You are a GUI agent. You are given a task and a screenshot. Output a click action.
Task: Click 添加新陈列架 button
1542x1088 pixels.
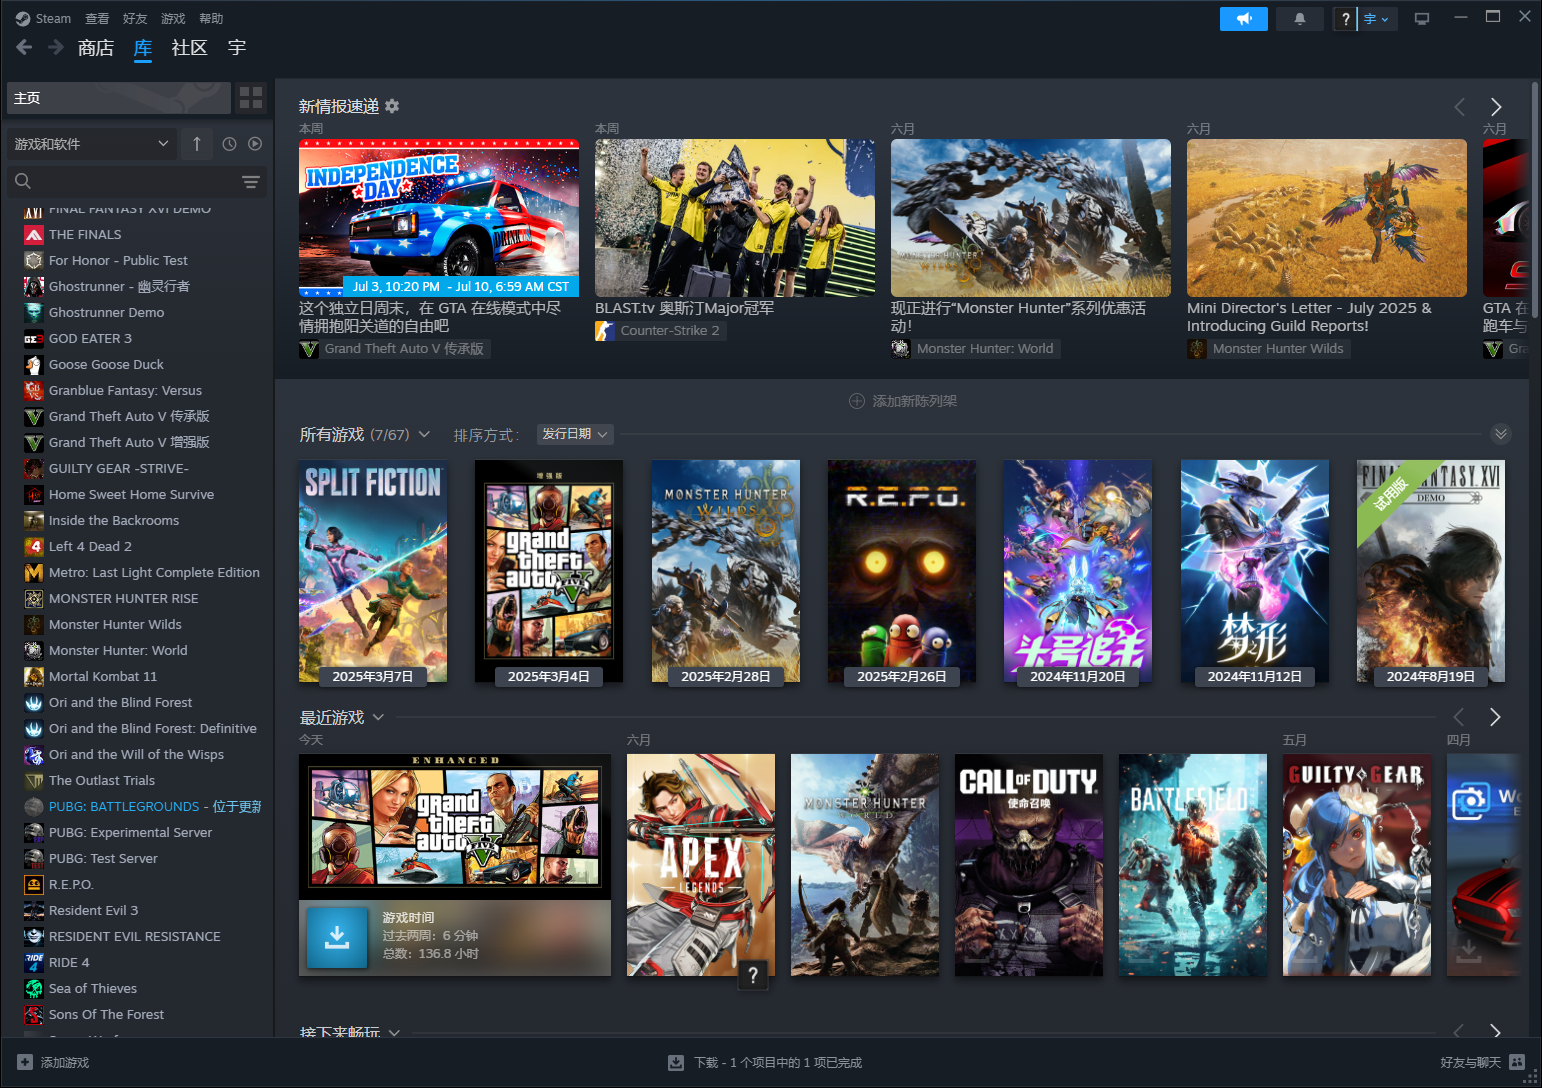coord(903,401)
